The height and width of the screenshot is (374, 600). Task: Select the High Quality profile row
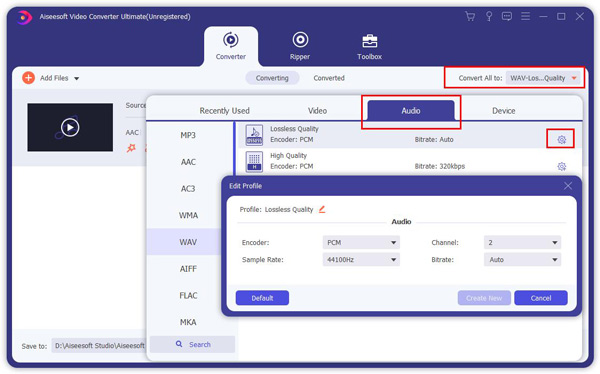point(409,162)
